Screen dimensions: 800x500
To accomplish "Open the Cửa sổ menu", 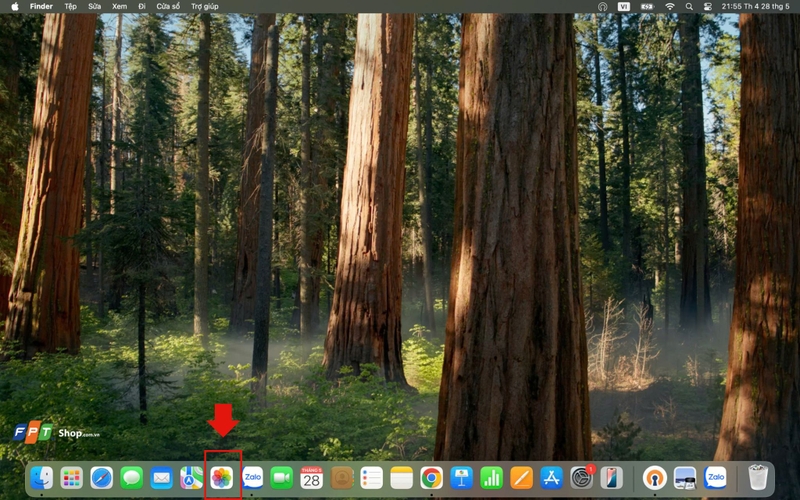I will (x=168, y=6).
